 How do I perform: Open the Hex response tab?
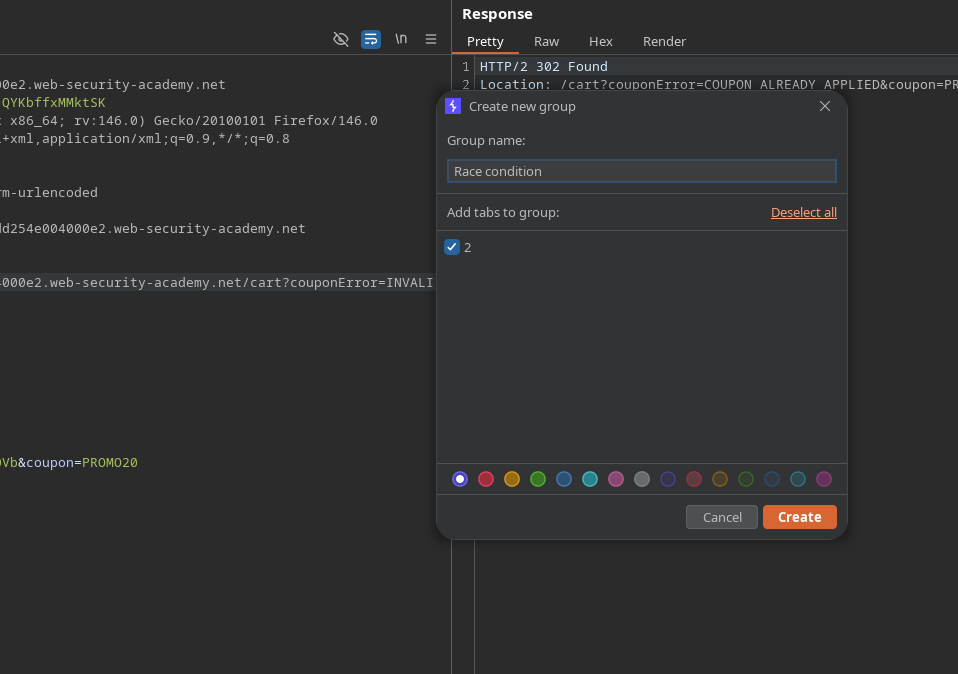(600, 41)
